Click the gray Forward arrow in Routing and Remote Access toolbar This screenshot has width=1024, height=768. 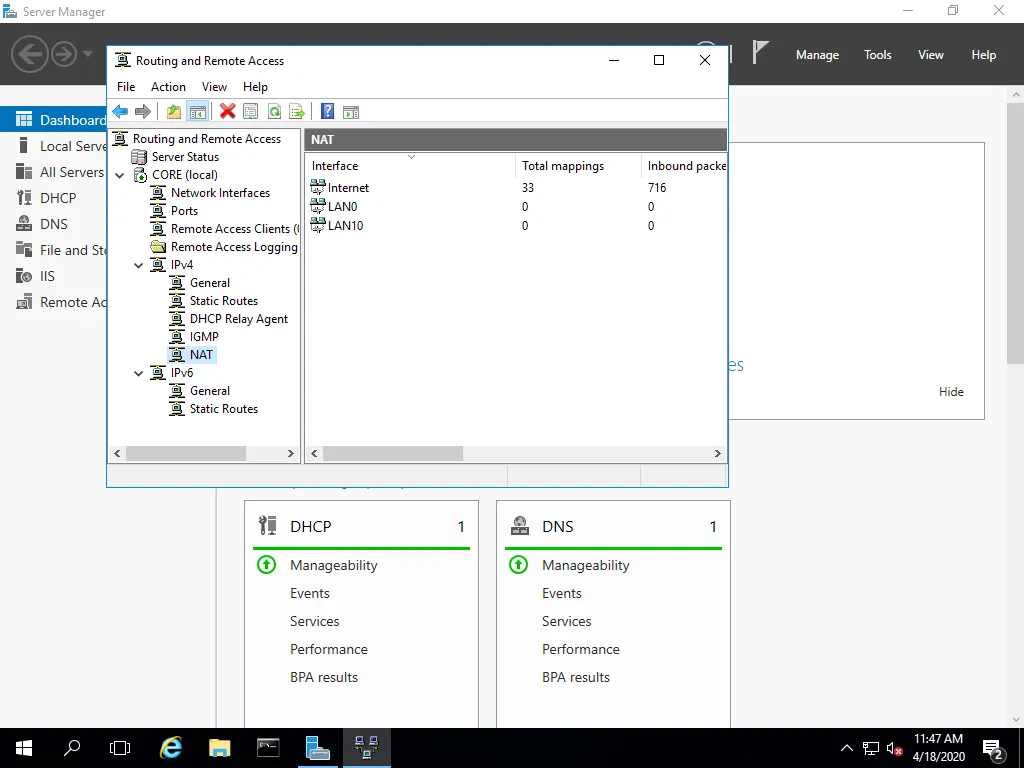[x=142, y=112]
